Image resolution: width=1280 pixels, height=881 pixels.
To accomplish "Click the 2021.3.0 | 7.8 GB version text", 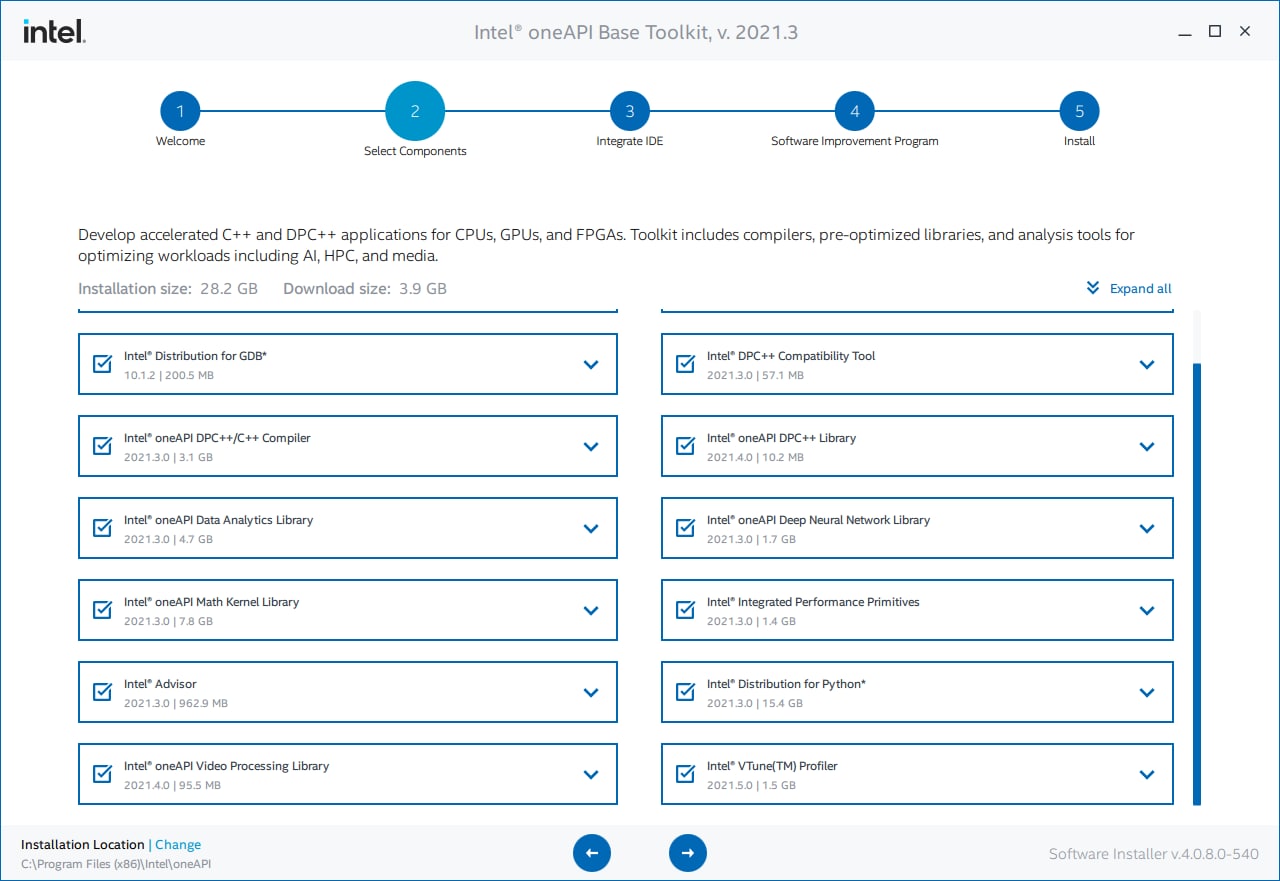I will tap(168, 622).
